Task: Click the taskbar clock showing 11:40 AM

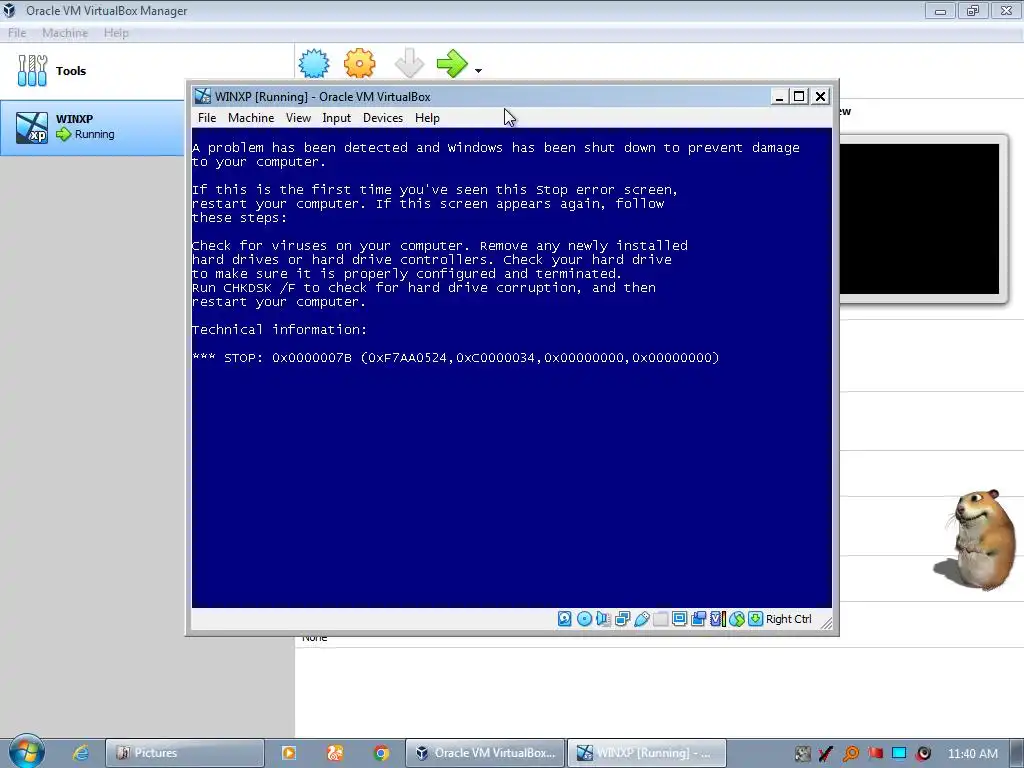Action: pyautogui.click(x=972, y=754)
